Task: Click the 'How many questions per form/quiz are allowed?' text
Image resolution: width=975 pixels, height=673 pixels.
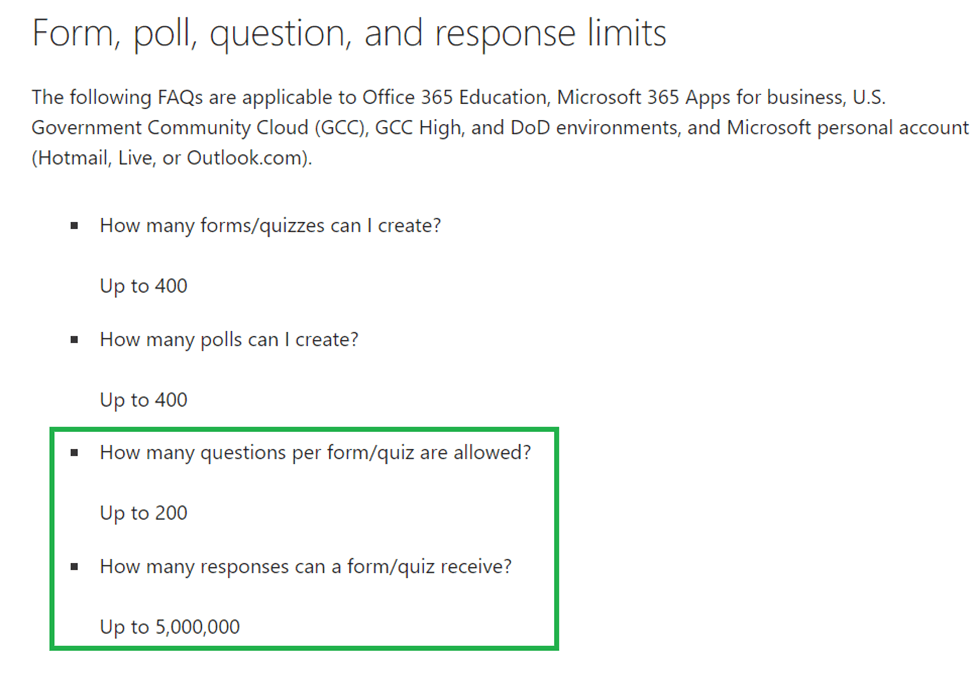Action: [x=316, y=453]
